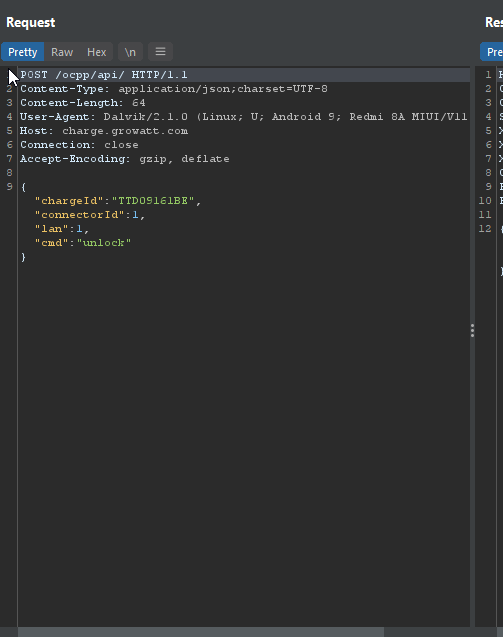Click the Accept-Encoding: gzip, deflate header

pyautogui.click(x=125, y=159)
